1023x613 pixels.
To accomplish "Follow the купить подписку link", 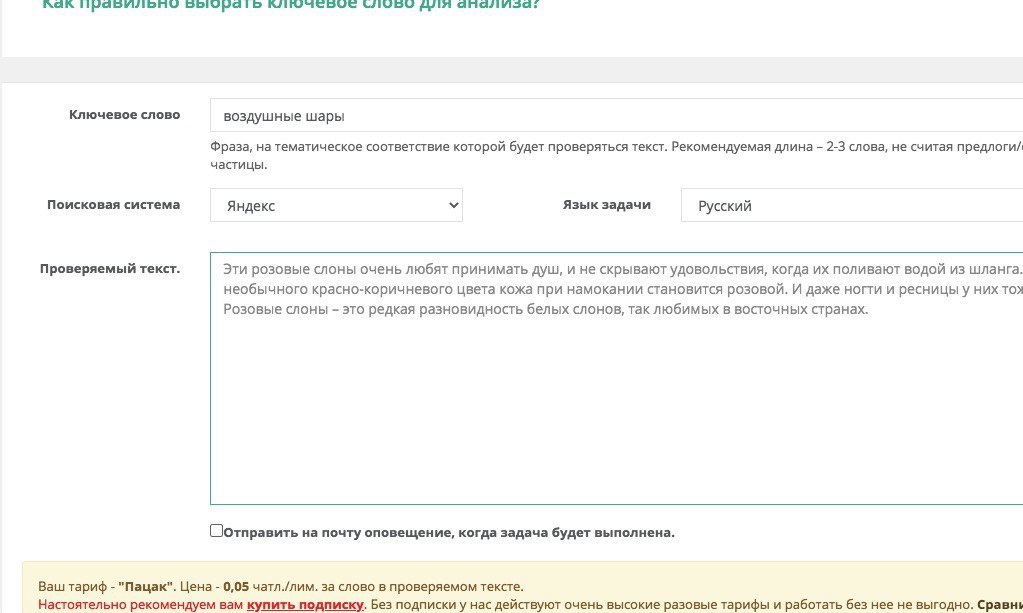I will tap(305, 605).
